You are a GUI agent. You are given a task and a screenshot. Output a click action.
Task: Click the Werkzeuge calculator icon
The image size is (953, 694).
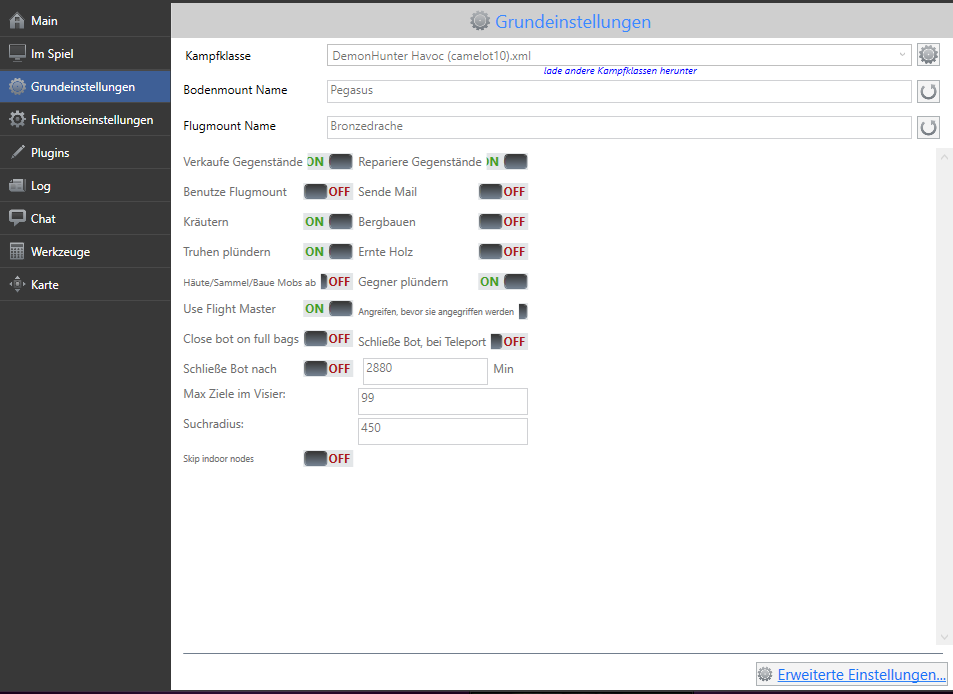17,252
